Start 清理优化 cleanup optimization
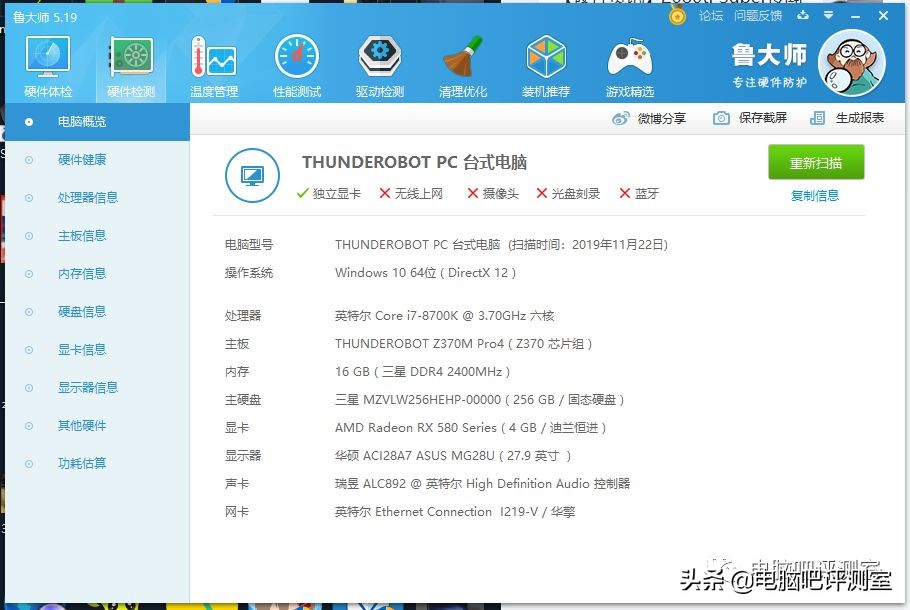This screenshot has height=610, width=910. coord(462,63)
